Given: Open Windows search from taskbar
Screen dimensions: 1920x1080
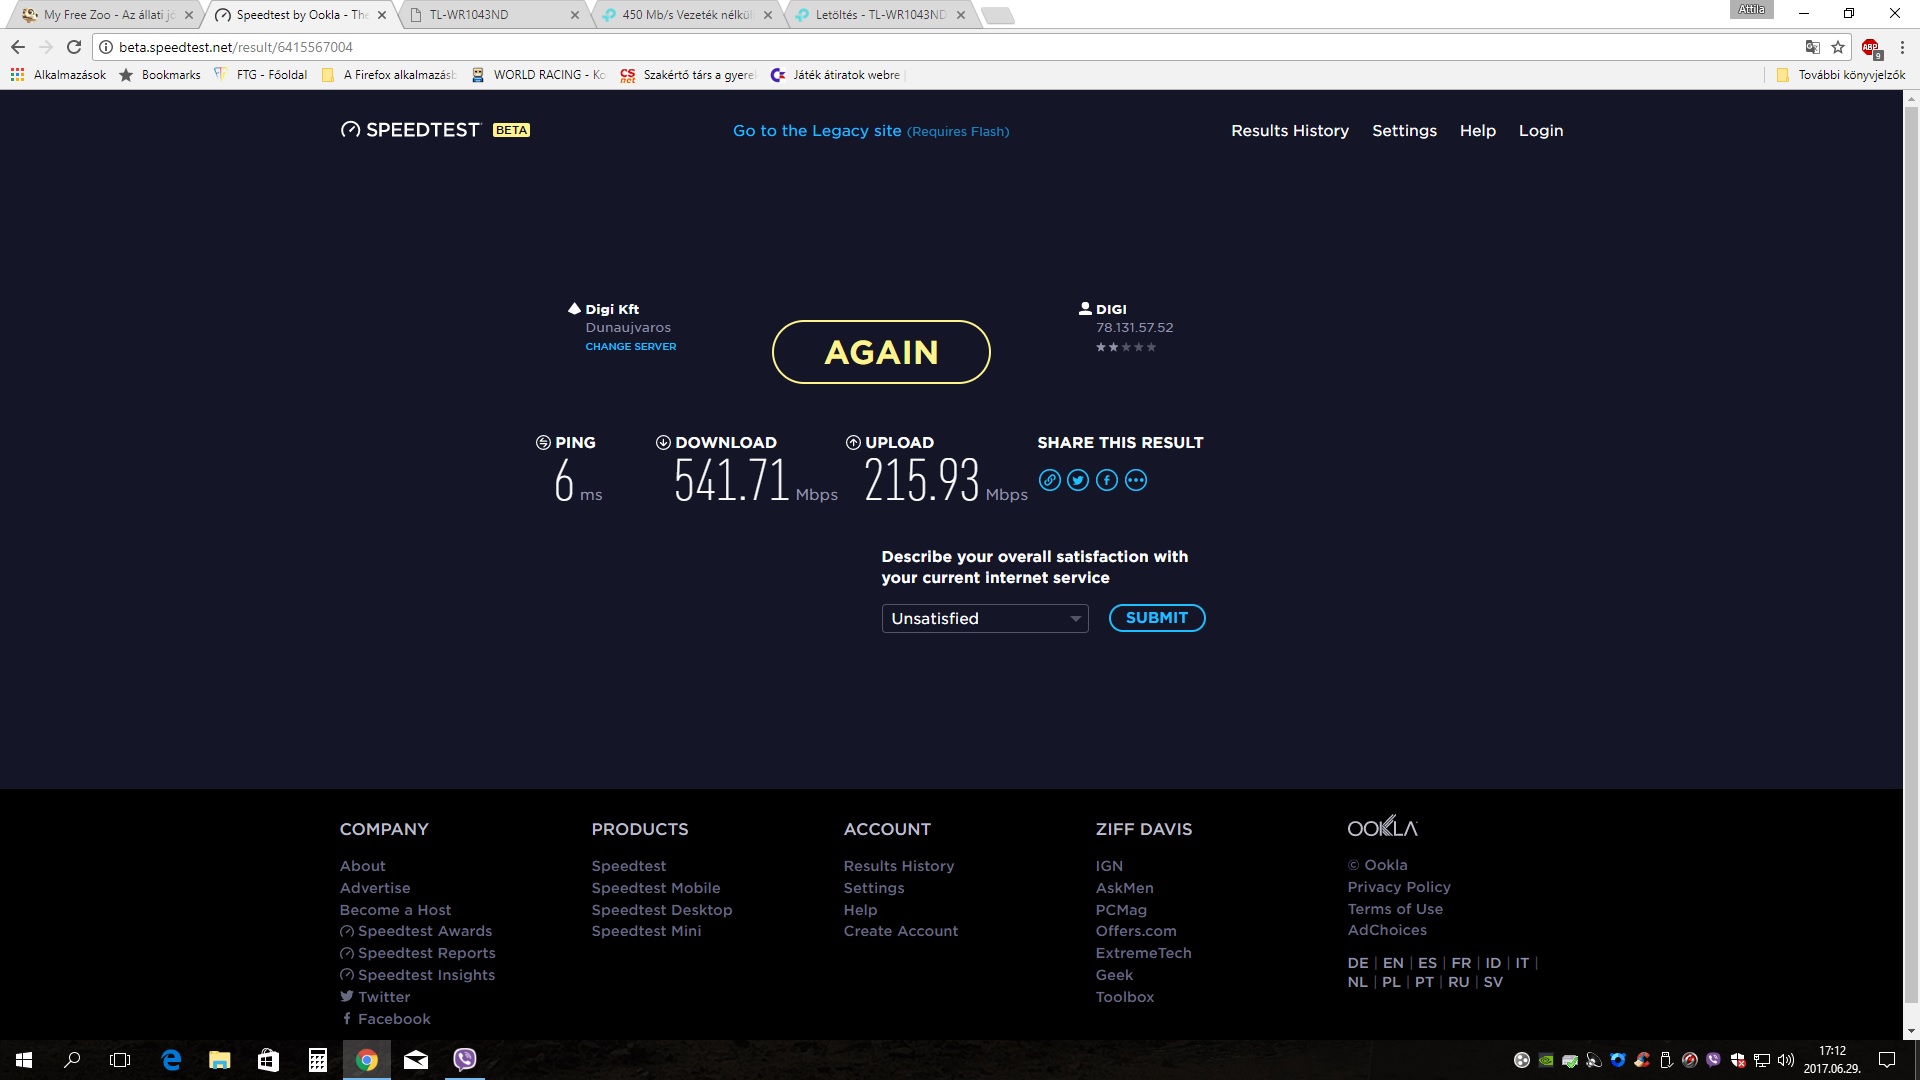Looking at the screenshot, I should (72, 1060).
